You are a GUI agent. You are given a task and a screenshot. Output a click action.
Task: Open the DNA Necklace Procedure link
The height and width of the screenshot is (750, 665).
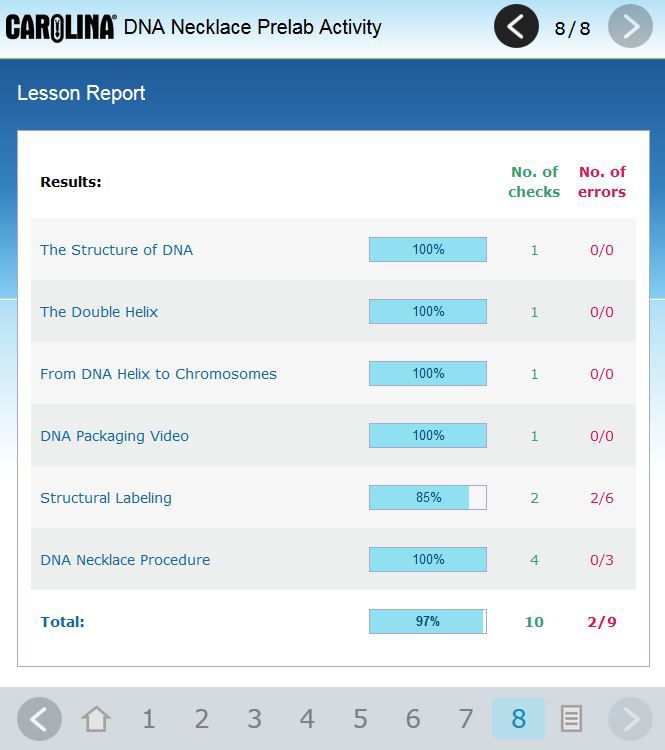(x=125, y=560)
